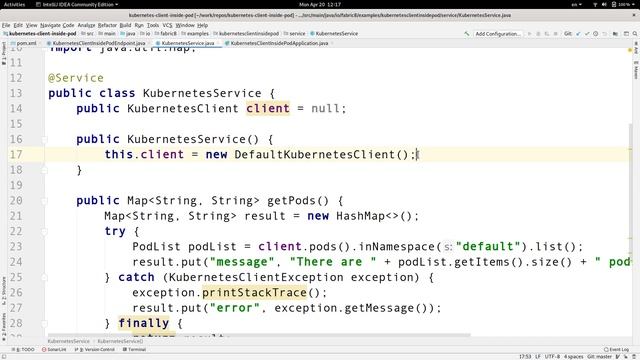This screenshot has height=360, width=640.
Task: Open the Analyze menu
Action: pyautogui.click(x=86, y=25)
